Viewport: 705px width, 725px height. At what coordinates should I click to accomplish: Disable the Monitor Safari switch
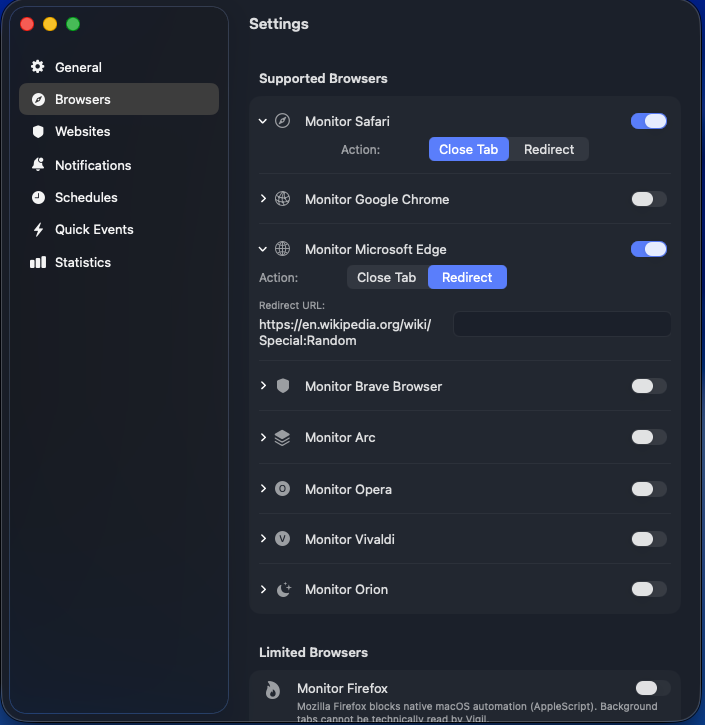(x=649, y=121)
